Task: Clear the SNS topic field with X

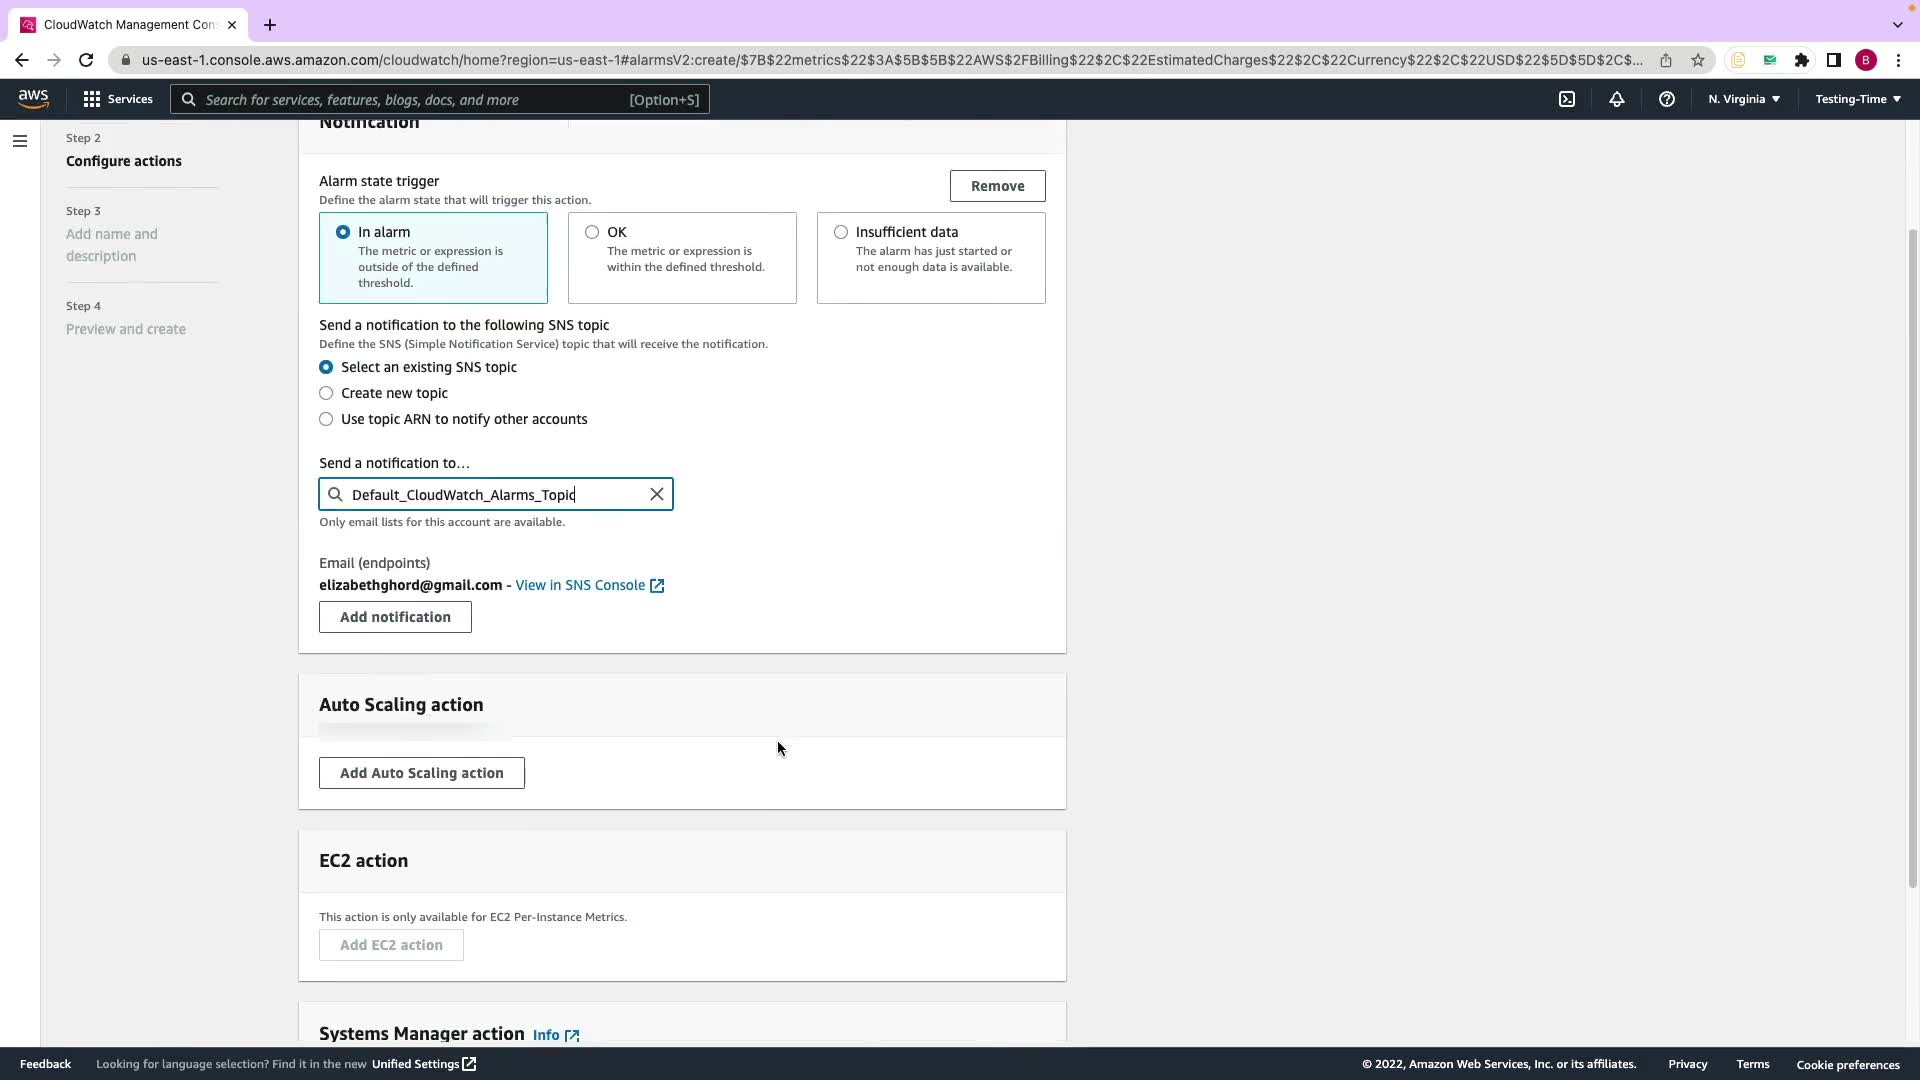Action: click(657, 494)
